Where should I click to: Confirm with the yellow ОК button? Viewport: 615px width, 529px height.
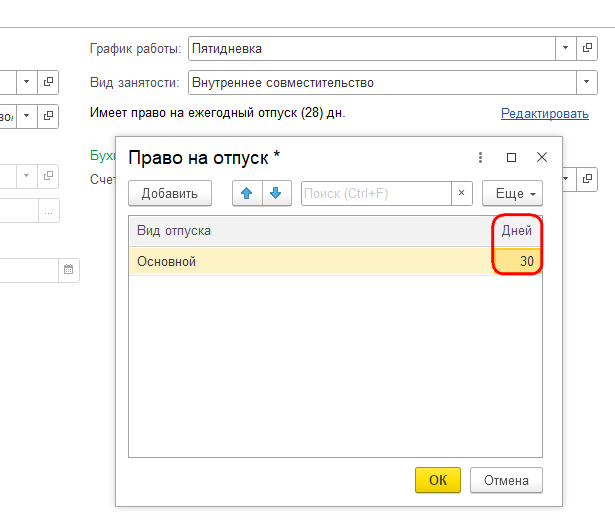[438, 480]
